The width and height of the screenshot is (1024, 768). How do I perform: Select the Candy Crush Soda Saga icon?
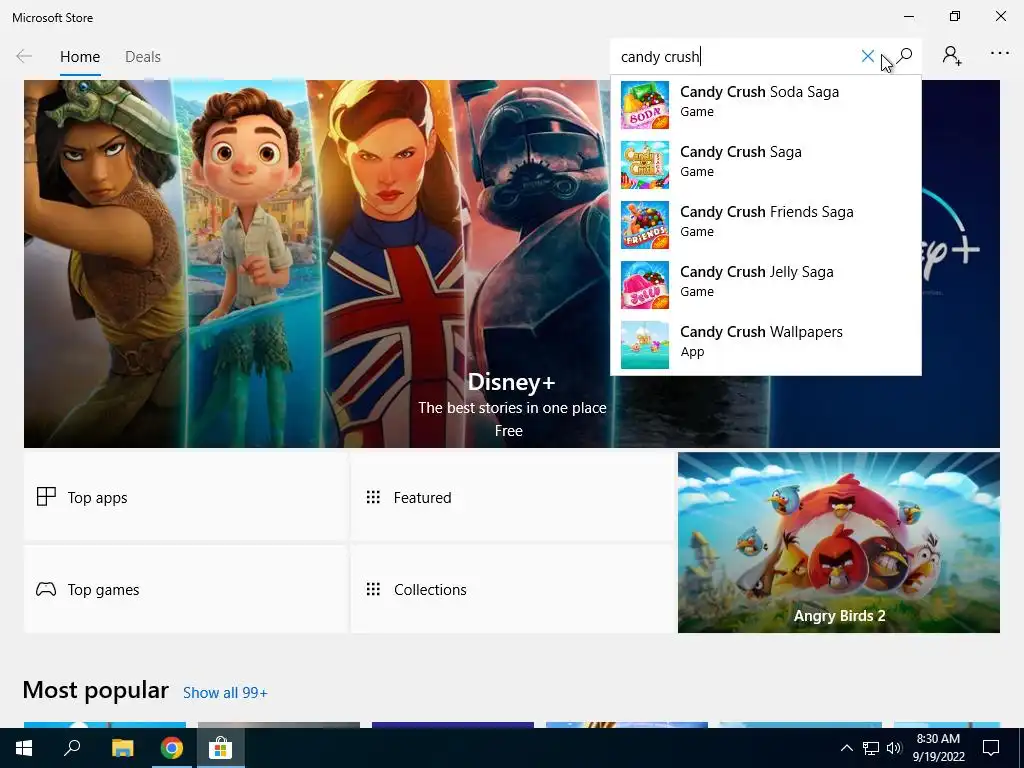645,105
